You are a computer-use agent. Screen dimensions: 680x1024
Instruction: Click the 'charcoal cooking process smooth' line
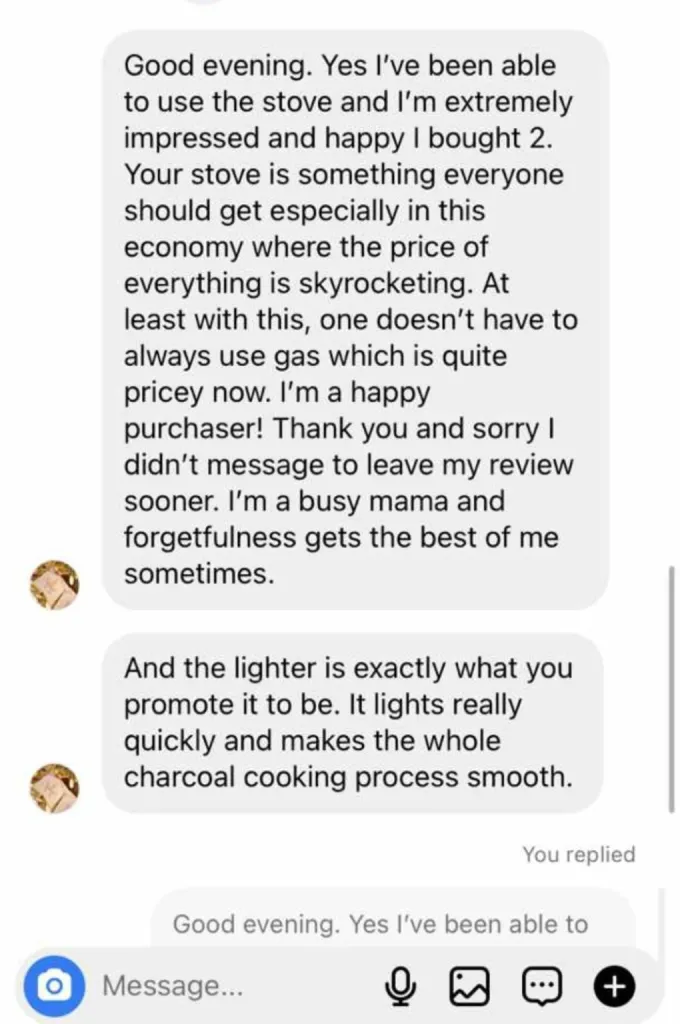[x=348, y=777]
